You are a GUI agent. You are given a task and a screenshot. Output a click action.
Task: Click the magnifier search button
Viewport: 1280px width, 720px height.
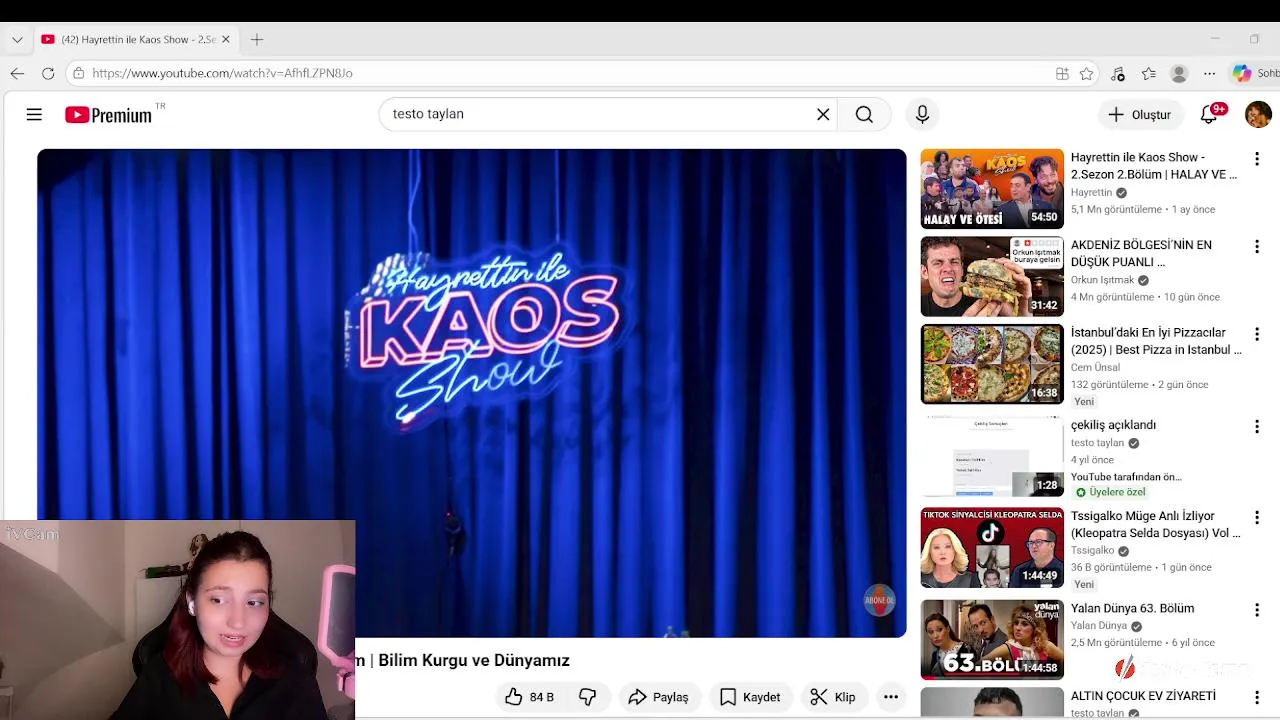864,114
